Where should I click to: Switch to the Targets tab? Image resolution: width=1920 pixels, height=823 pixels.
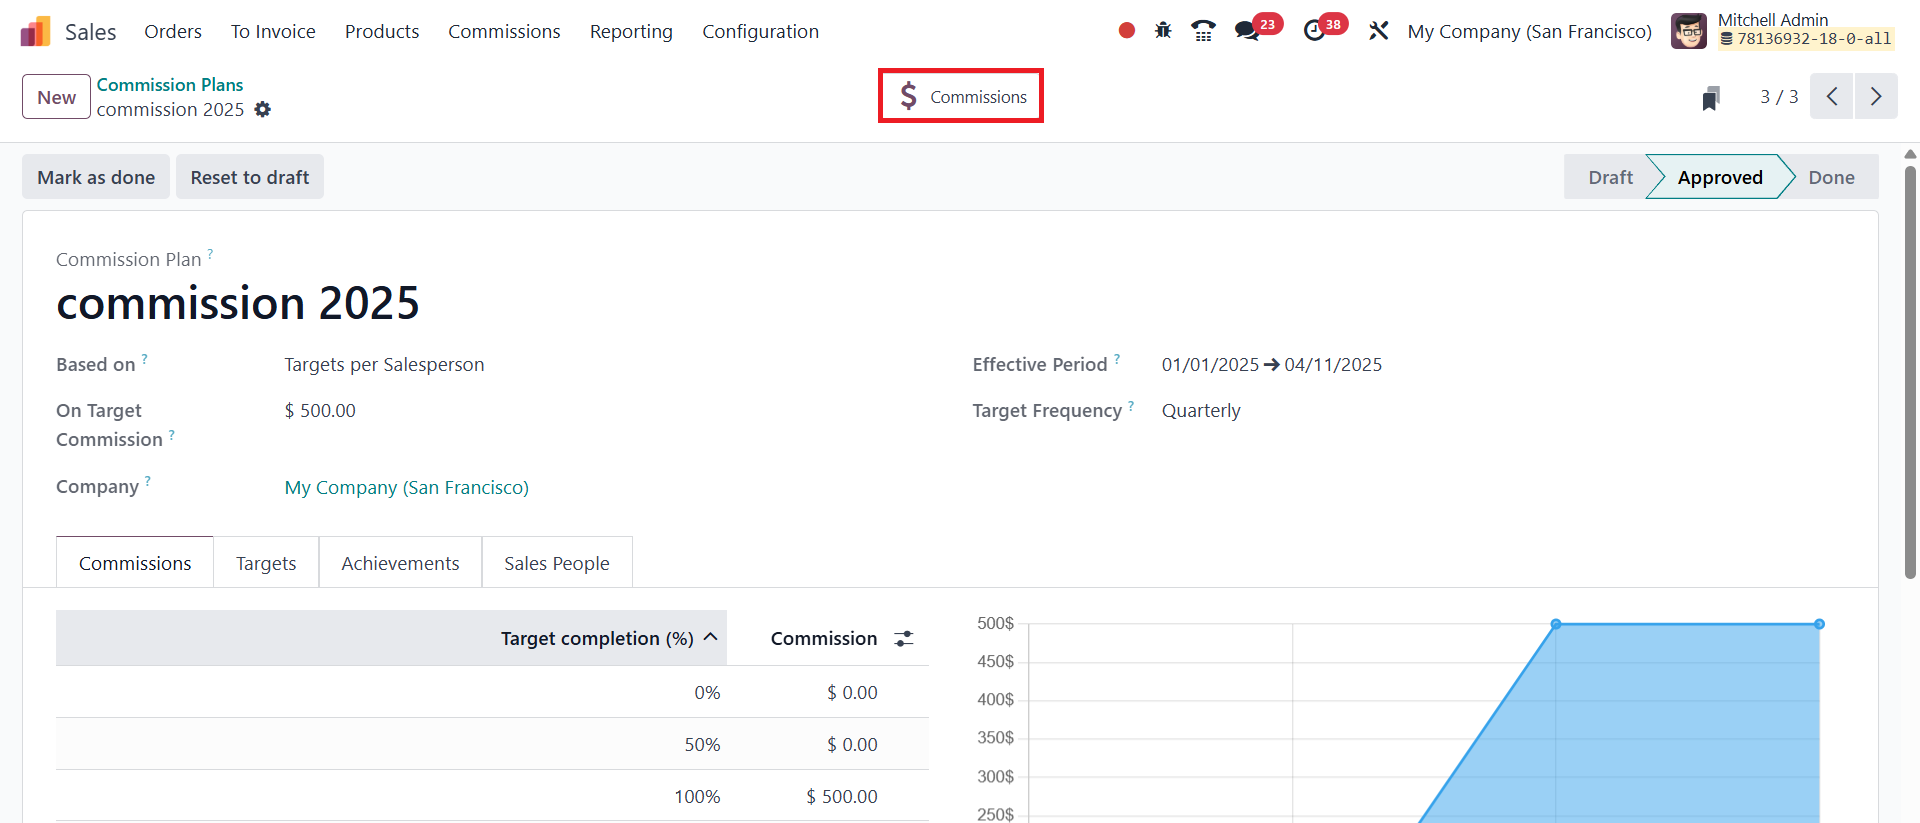[x=266, y=564]
